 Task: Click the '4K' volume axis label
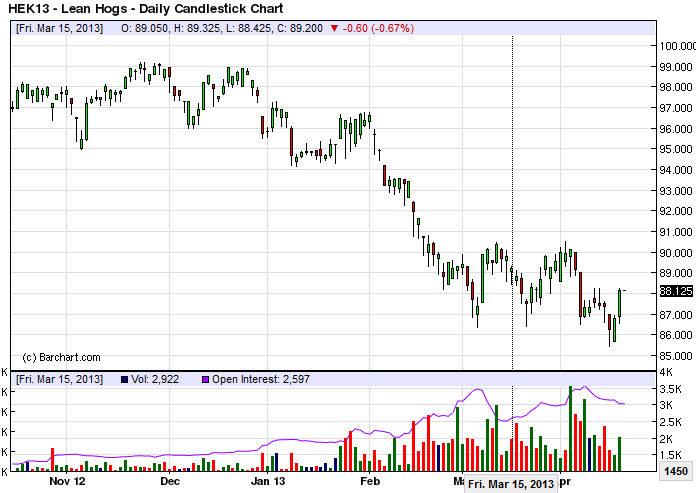coord(667,372)
